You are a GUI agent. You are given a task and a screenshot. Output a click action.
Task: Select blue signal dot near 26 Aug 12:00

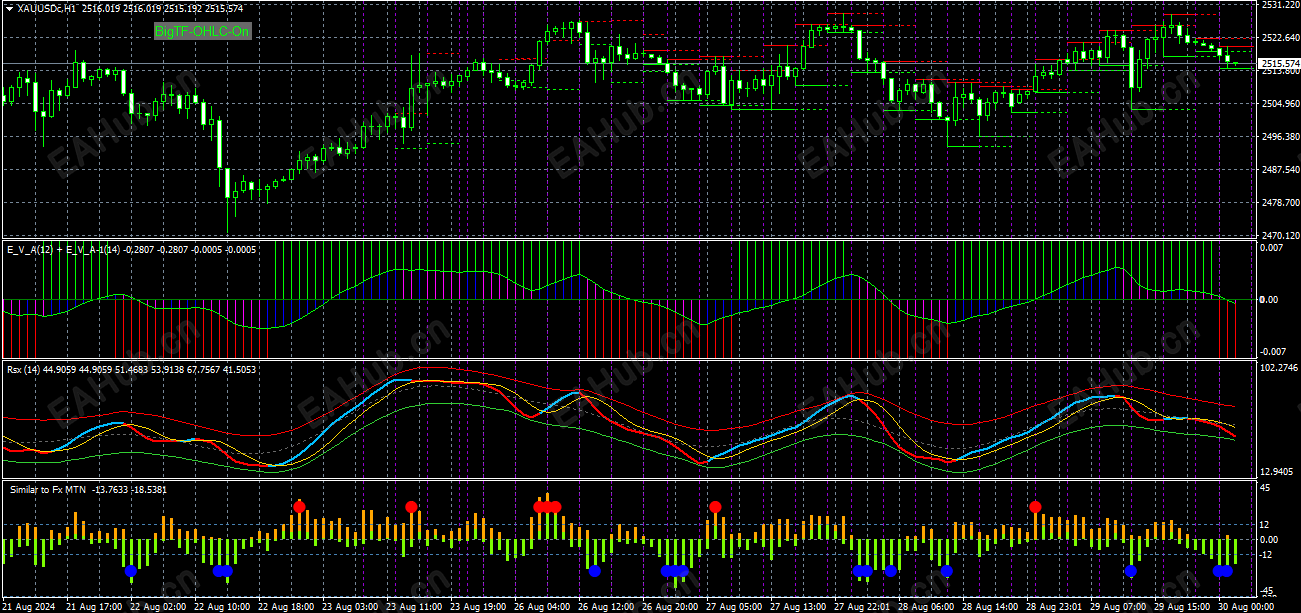595,571
